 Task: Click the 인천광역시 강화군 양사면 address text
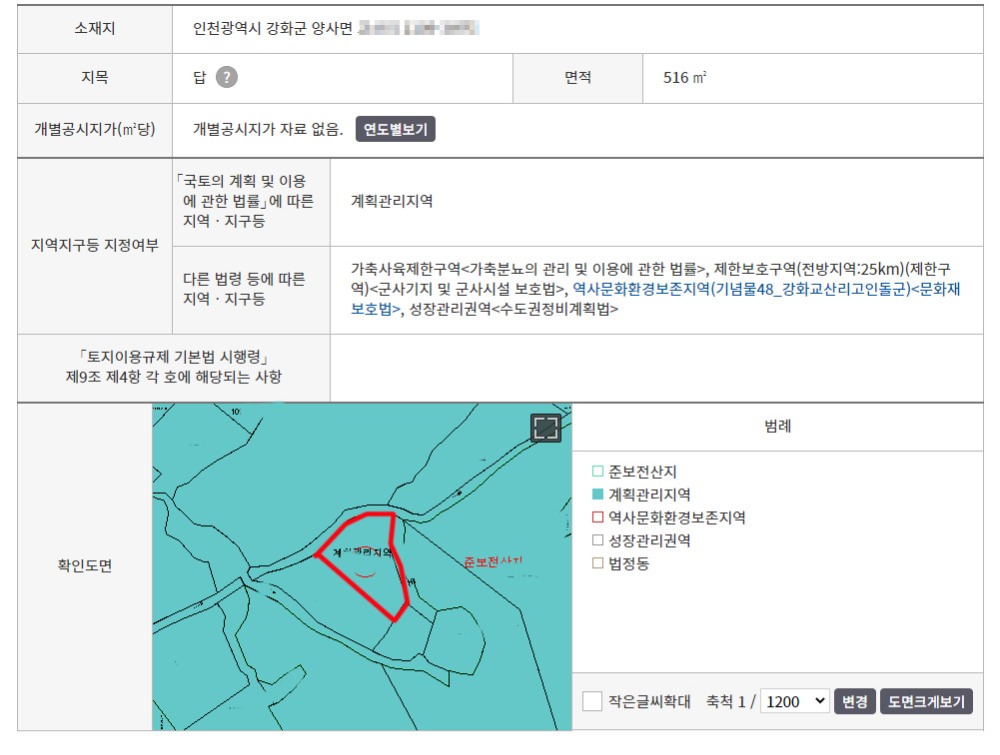pyautogui.click(x=273, y=28)
